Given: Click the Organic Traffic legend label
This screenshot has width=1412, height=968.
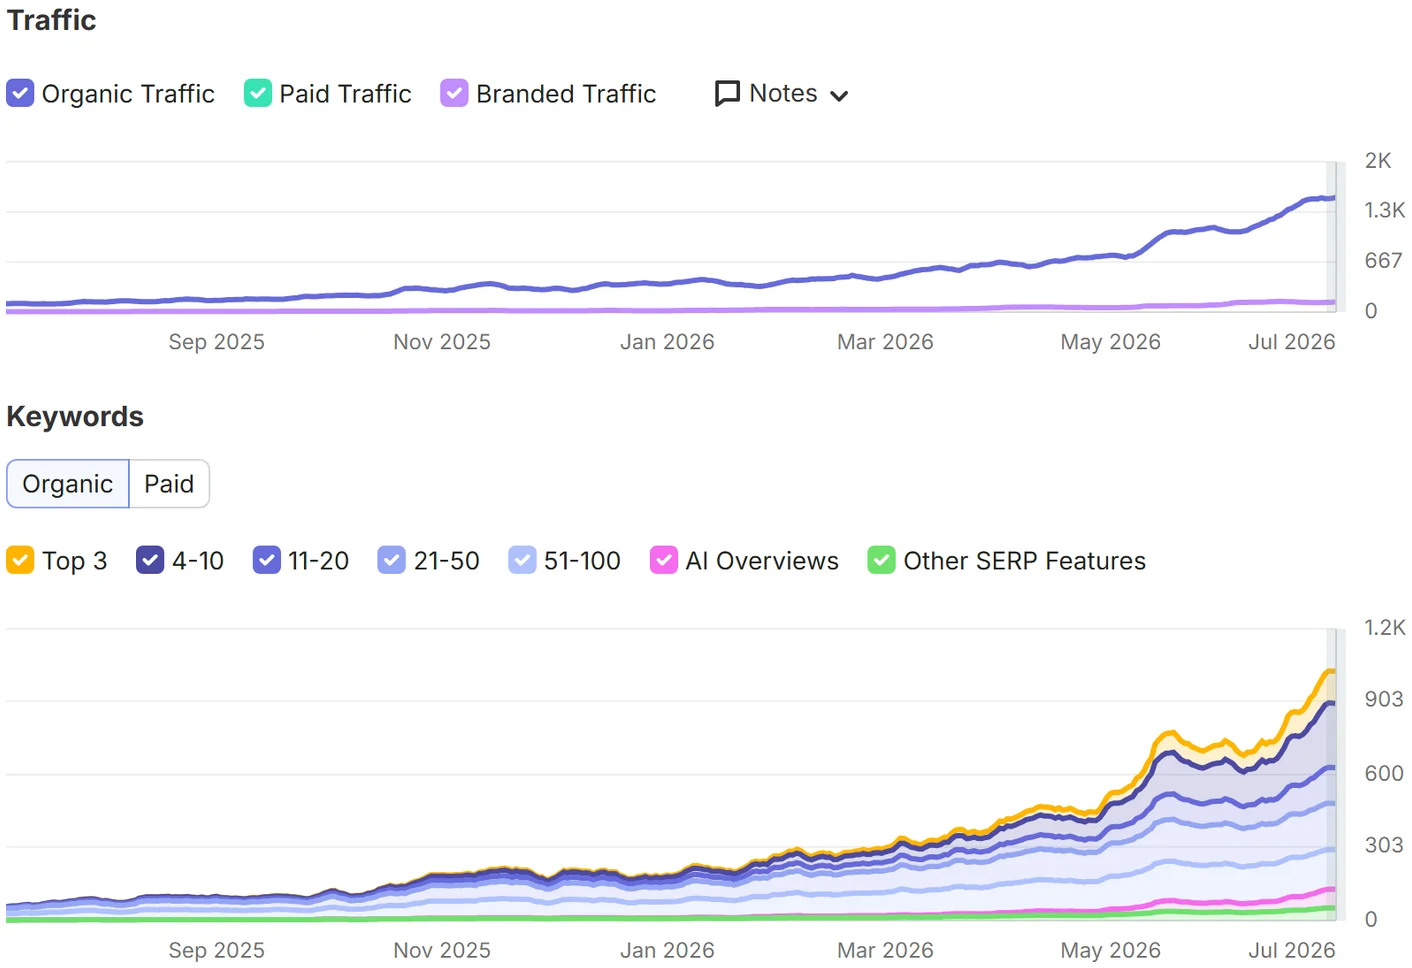Looking at the screenshot, I should (x=128, y=94).
